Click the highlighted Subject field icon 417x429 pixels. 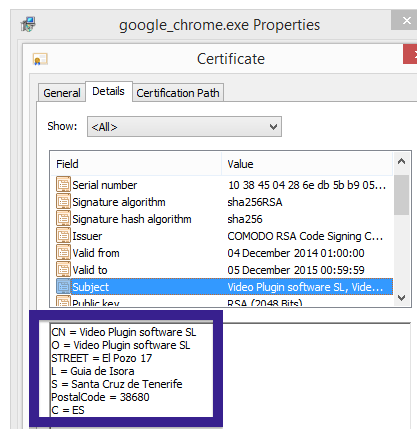63,287
